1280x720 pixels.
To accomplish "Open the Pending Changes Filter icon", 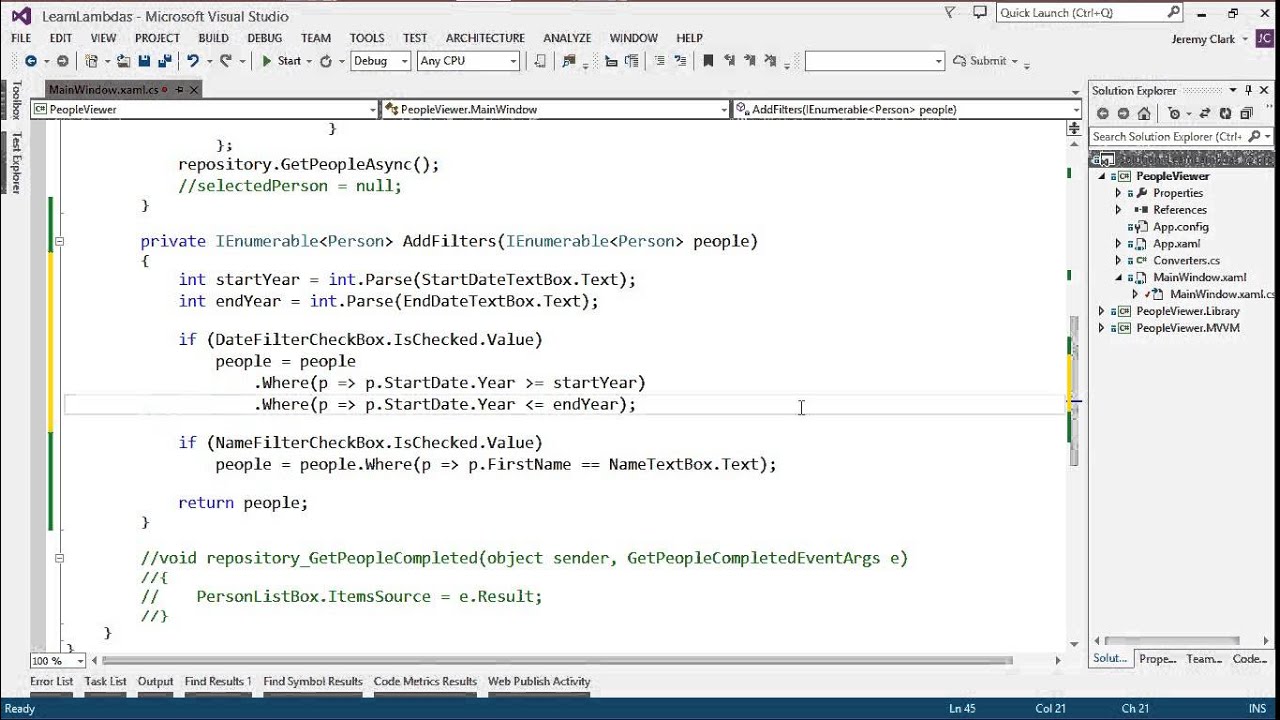I will point(1176,113).
